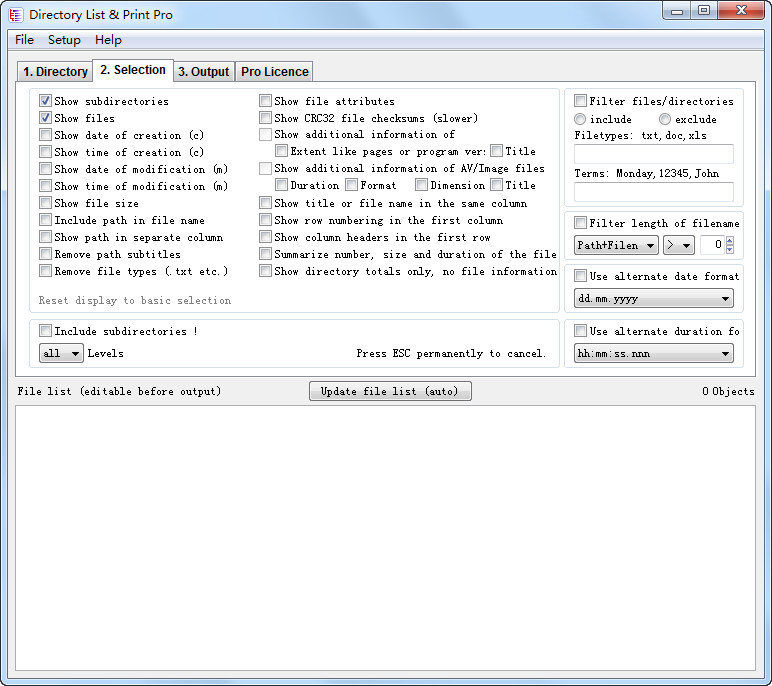Screen dimensions: 772x686
Task: Enable Filter length of filename
Action: (x=580, y=223)
